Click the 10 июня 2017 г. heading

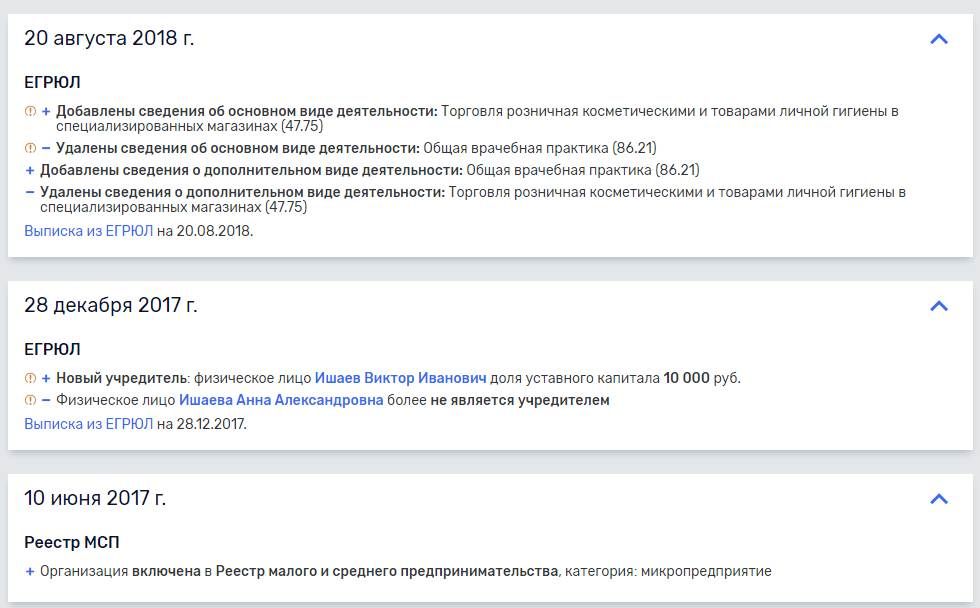95,498
